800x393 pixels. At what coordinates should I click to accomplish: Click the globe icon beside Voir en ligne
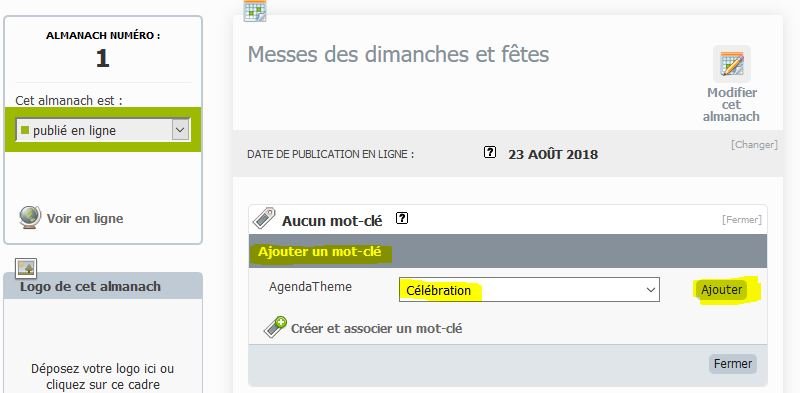pos(30,218)
